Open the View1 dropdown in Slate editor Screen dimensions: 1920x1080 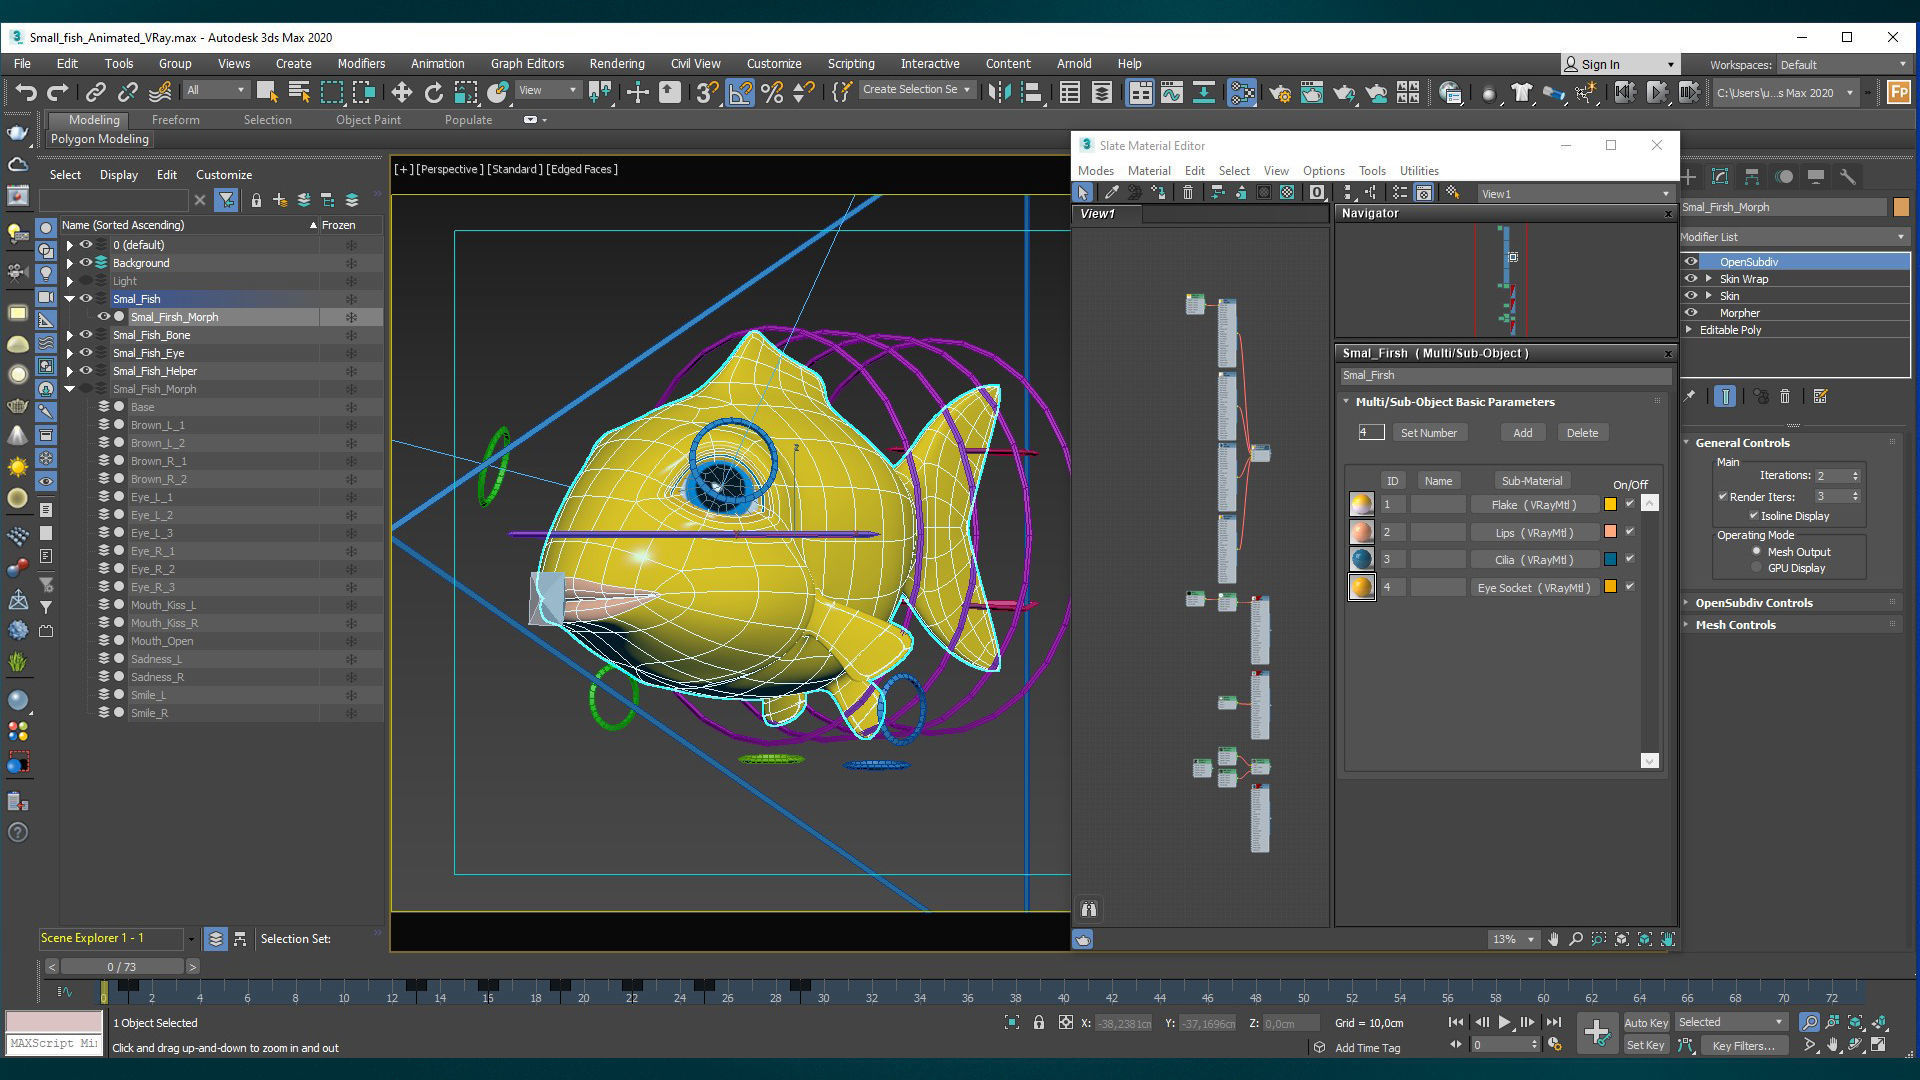[x=1576, y=194]
